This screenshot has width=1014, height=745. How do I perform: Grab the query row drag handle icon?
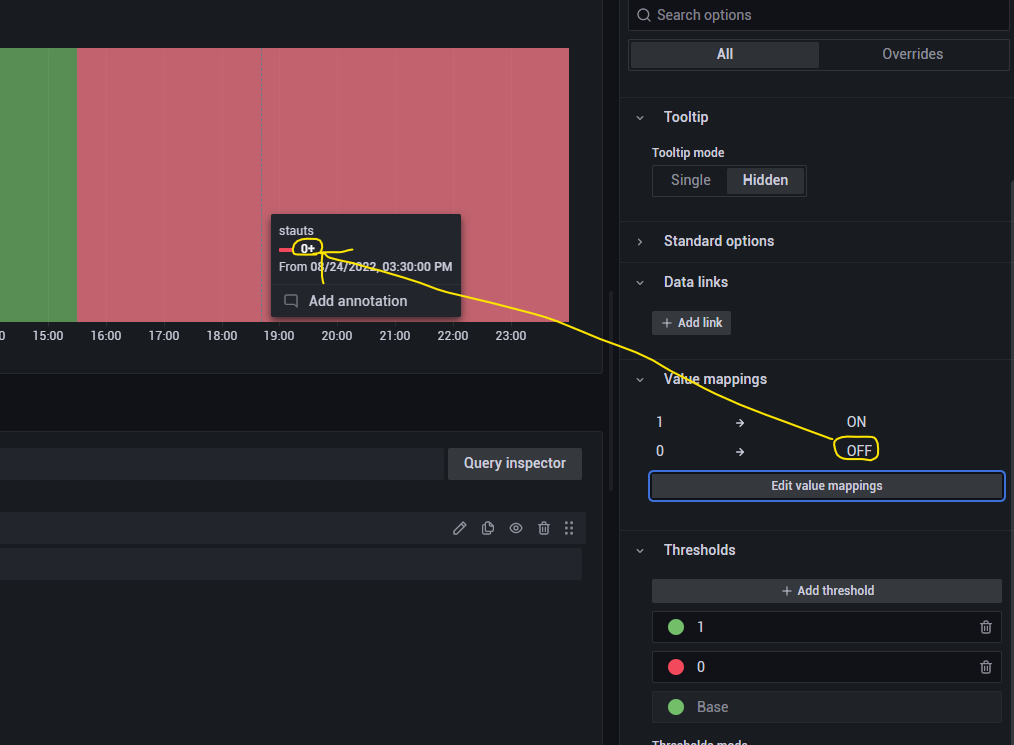coord(569,528)
